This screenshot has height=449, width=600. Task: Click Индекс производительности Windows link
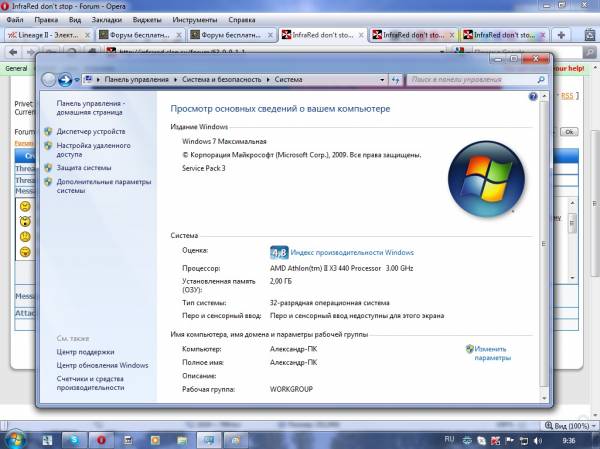click(x=352, y=253)
